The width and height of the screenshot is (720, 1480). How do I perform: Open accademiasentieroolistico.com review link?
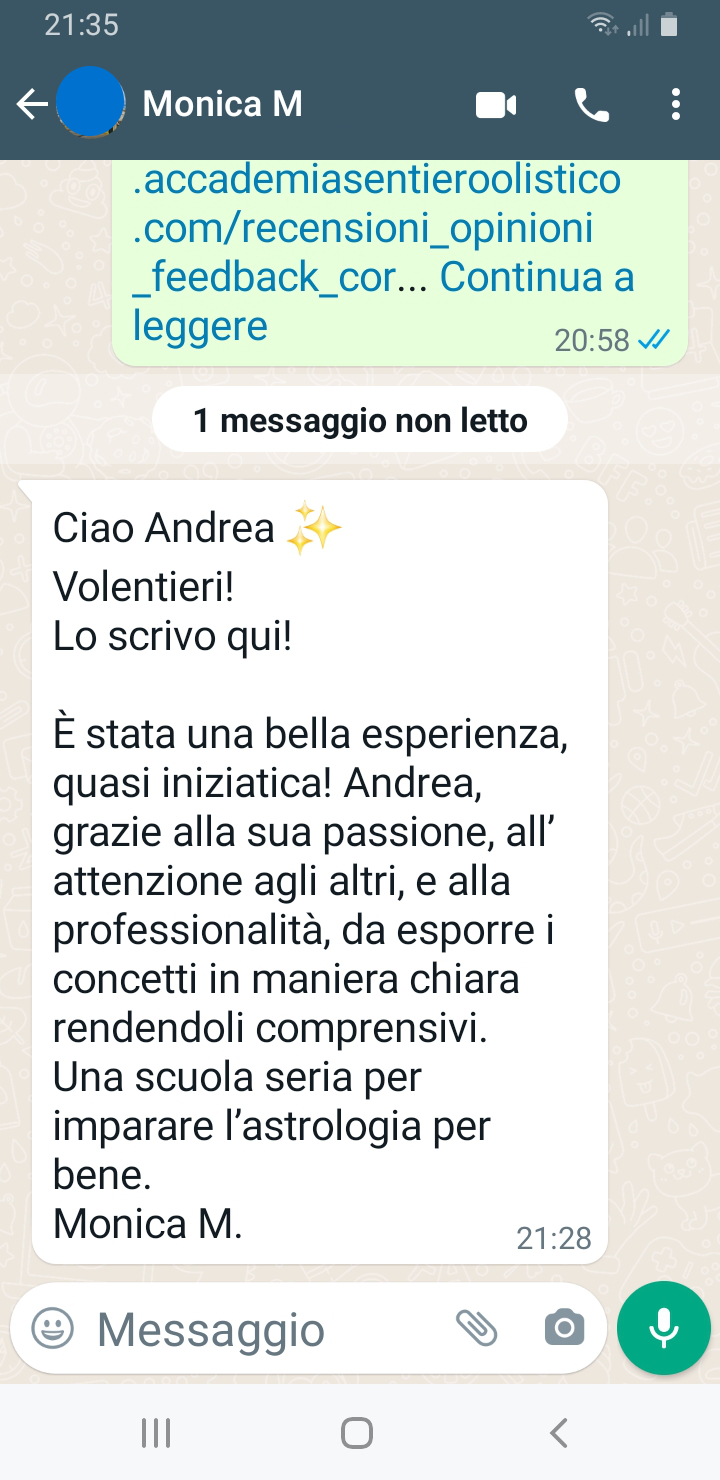coord(377,228)
